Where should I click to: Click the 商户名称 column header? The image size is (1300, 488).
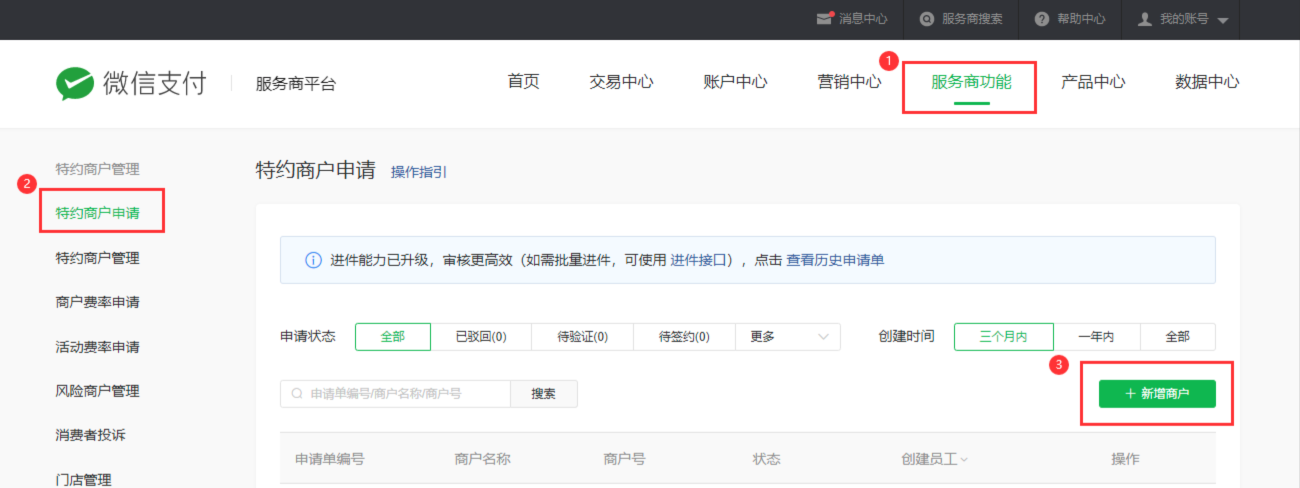pos(482,460)
